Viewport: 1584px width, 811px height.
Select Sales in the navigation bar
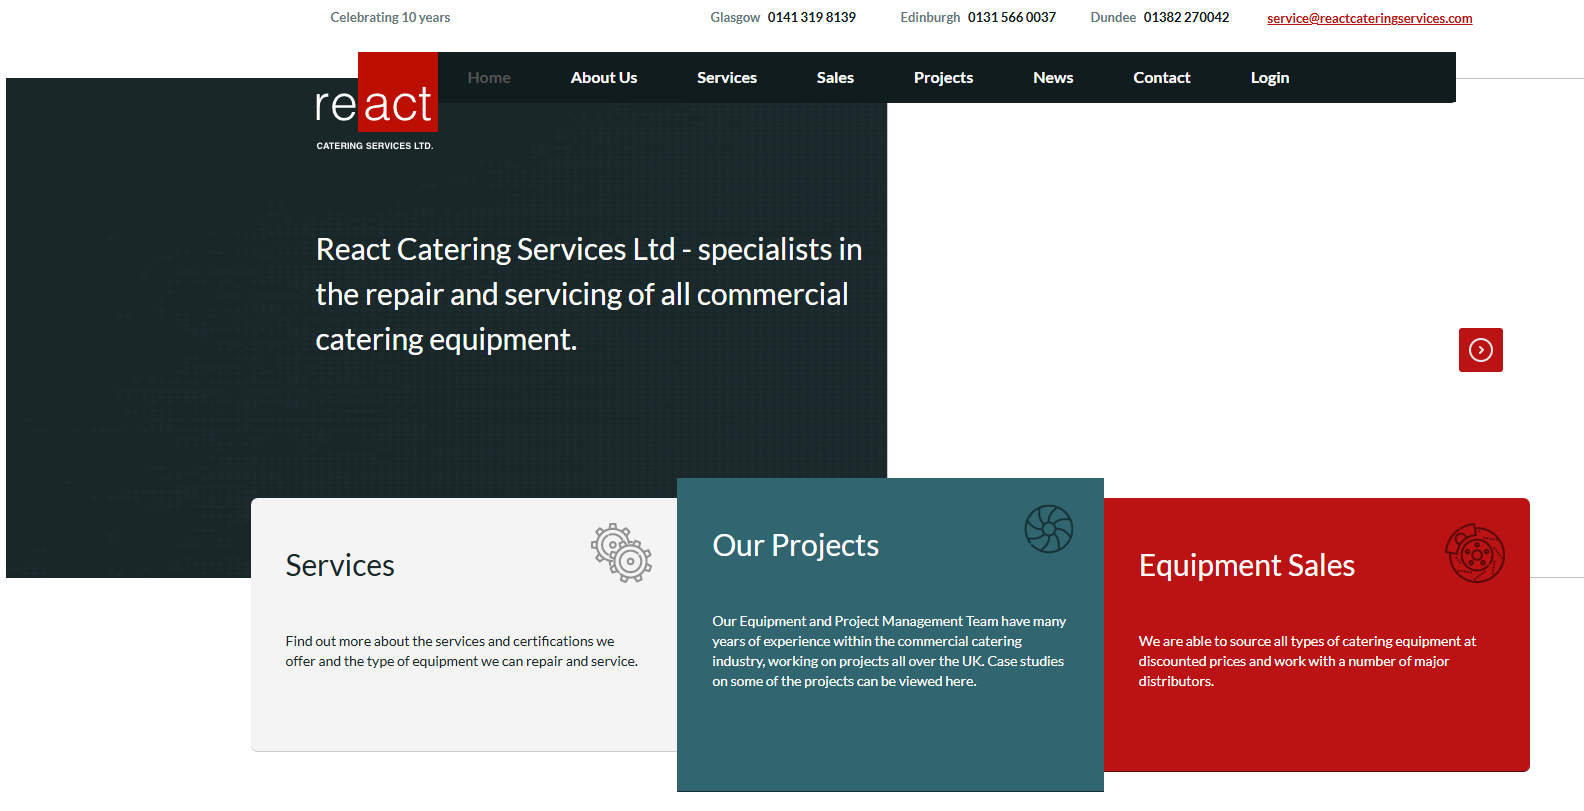[x=834, y=78]
